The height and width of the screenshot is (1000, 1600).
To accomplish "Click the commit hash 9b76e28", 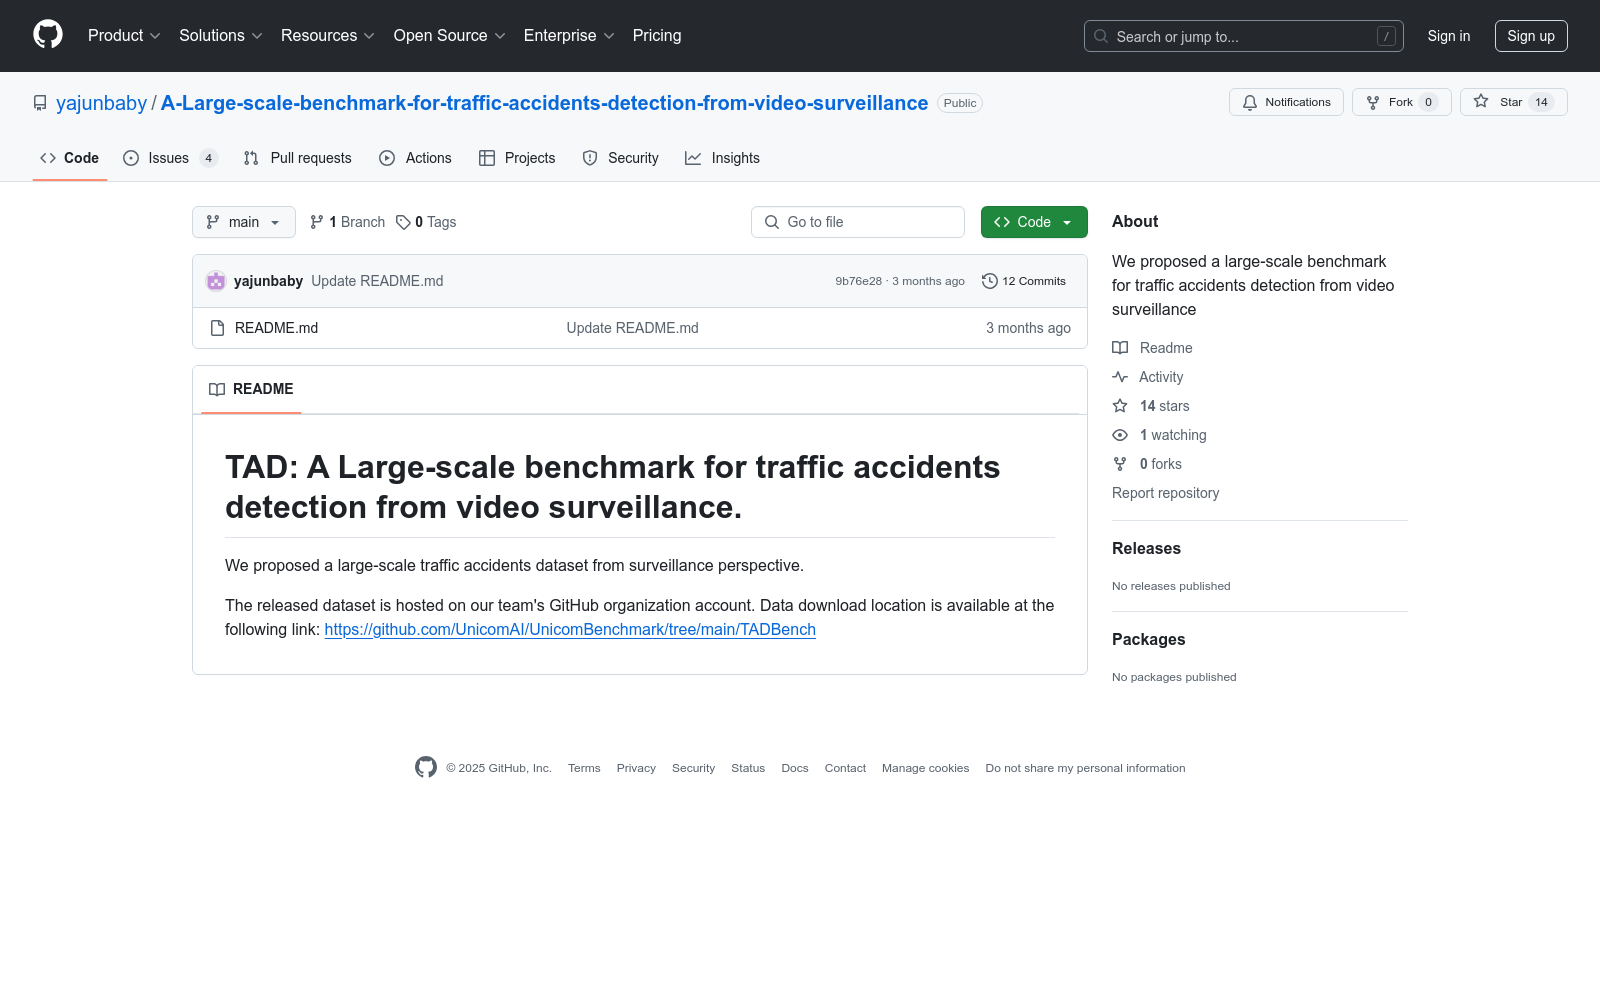I will 859,281.
